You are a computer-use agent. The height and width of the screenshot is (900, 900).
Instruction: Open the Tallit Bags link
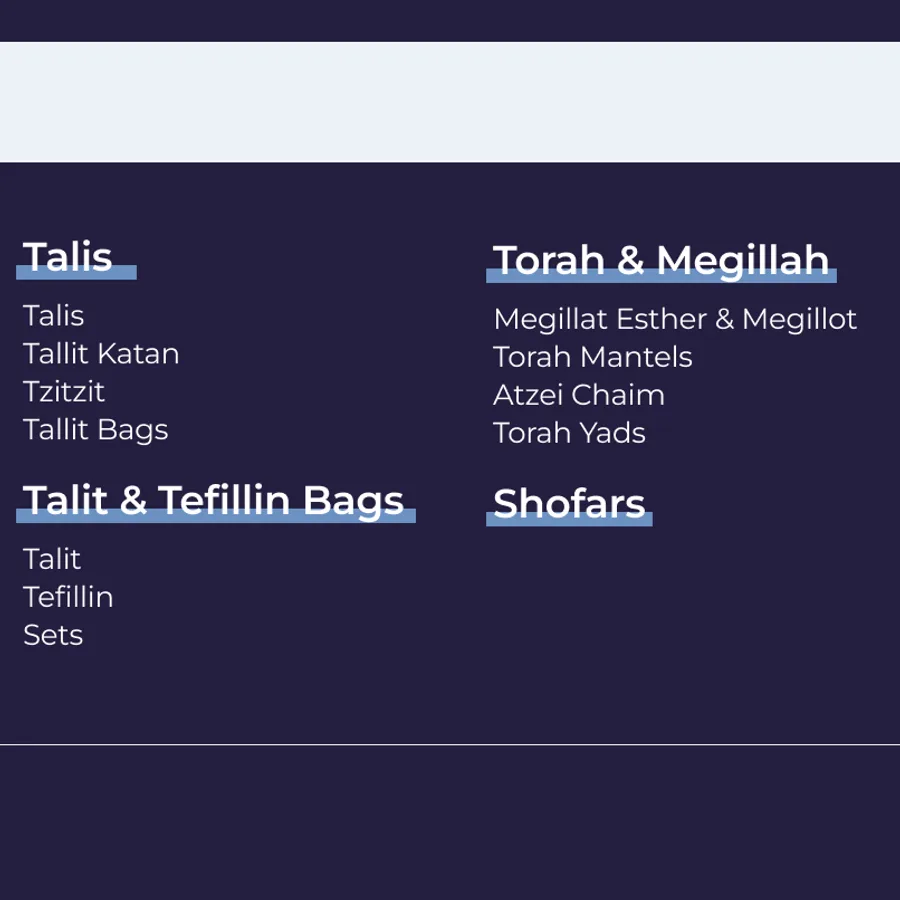coord(96,430)
